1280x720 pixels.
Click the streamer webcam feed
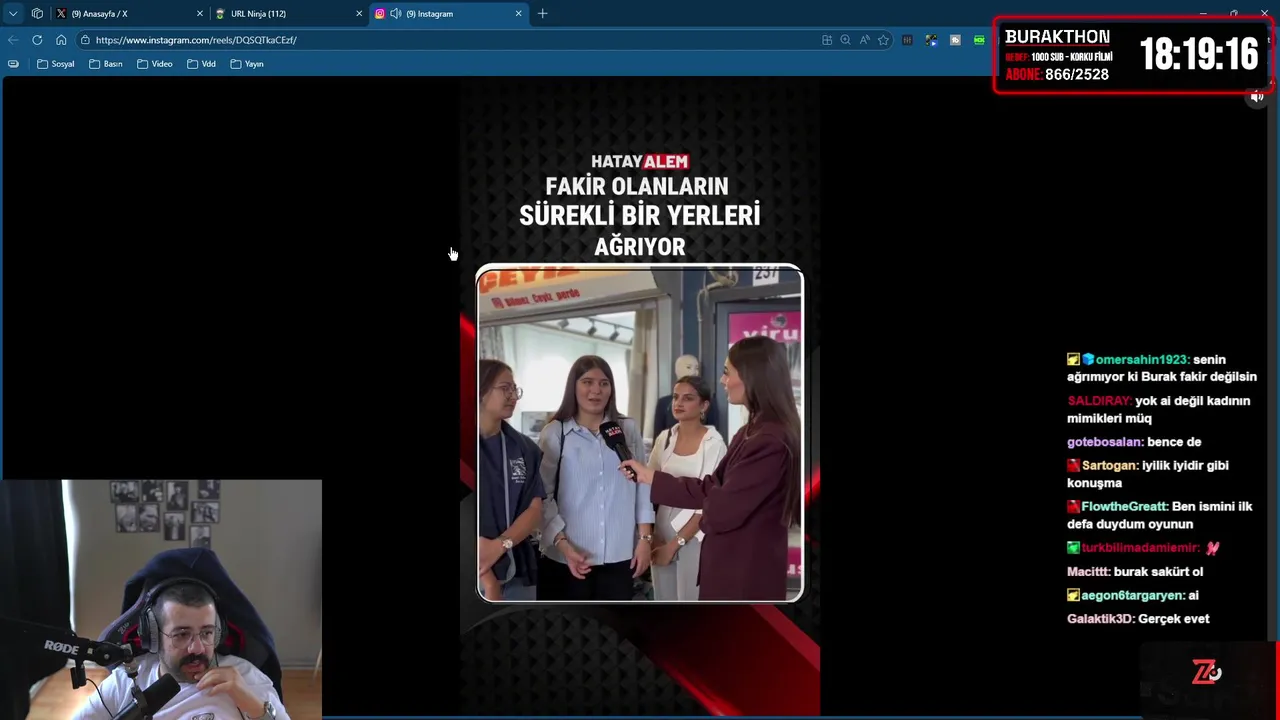point(161,599)
